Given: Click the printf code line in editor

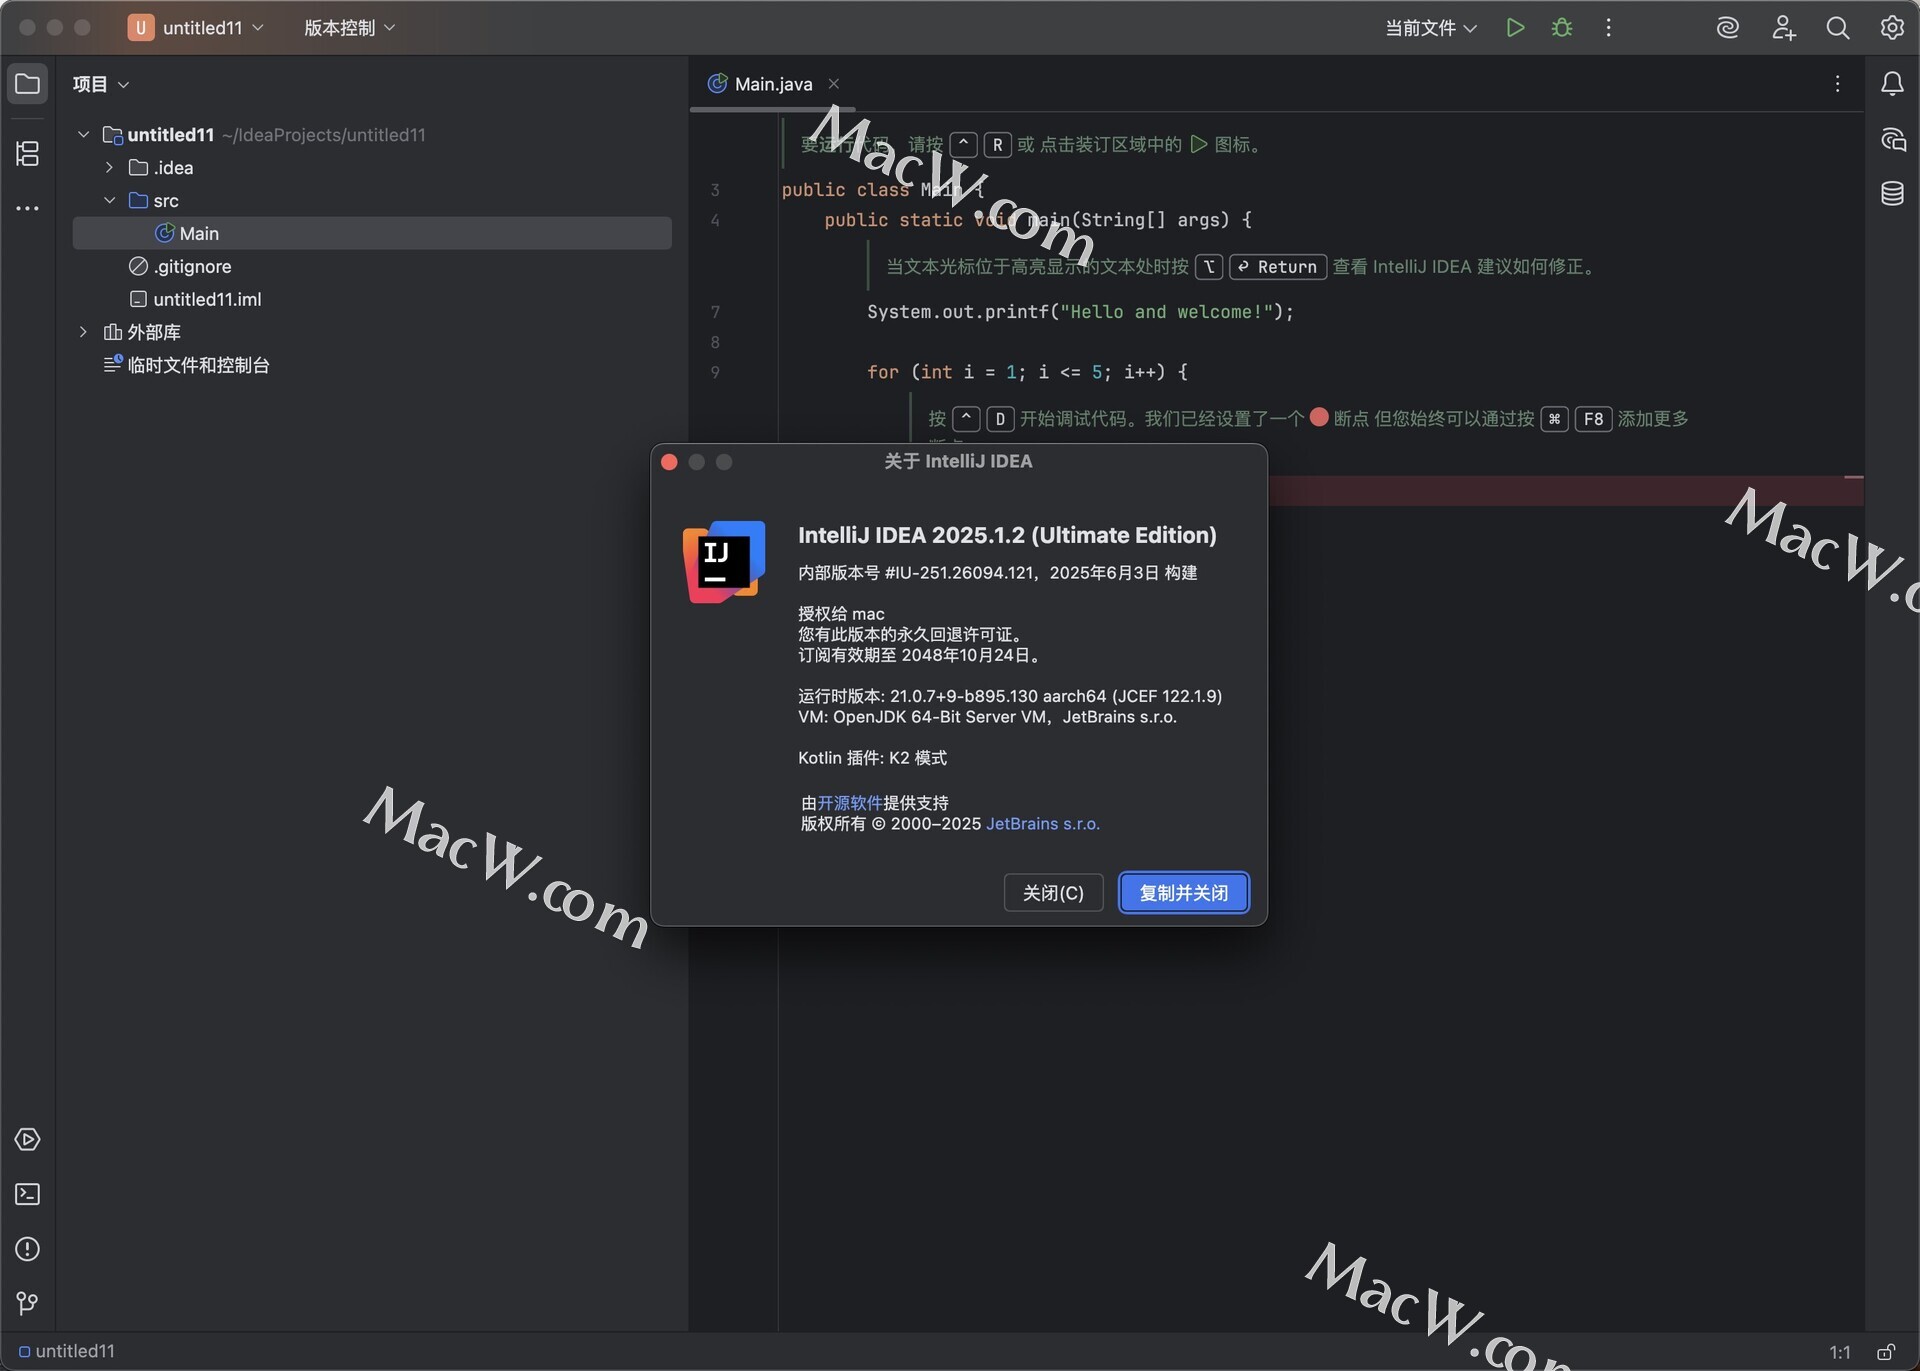Looking at the screenshot, I should (x=1080, y=312).
